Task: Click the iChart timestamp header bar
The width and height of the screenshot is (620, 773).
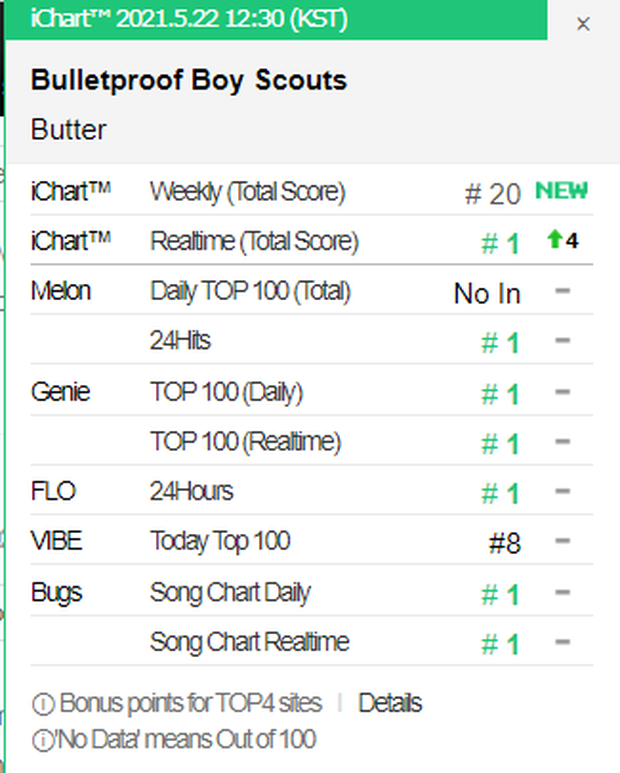Action: (276, 19)
